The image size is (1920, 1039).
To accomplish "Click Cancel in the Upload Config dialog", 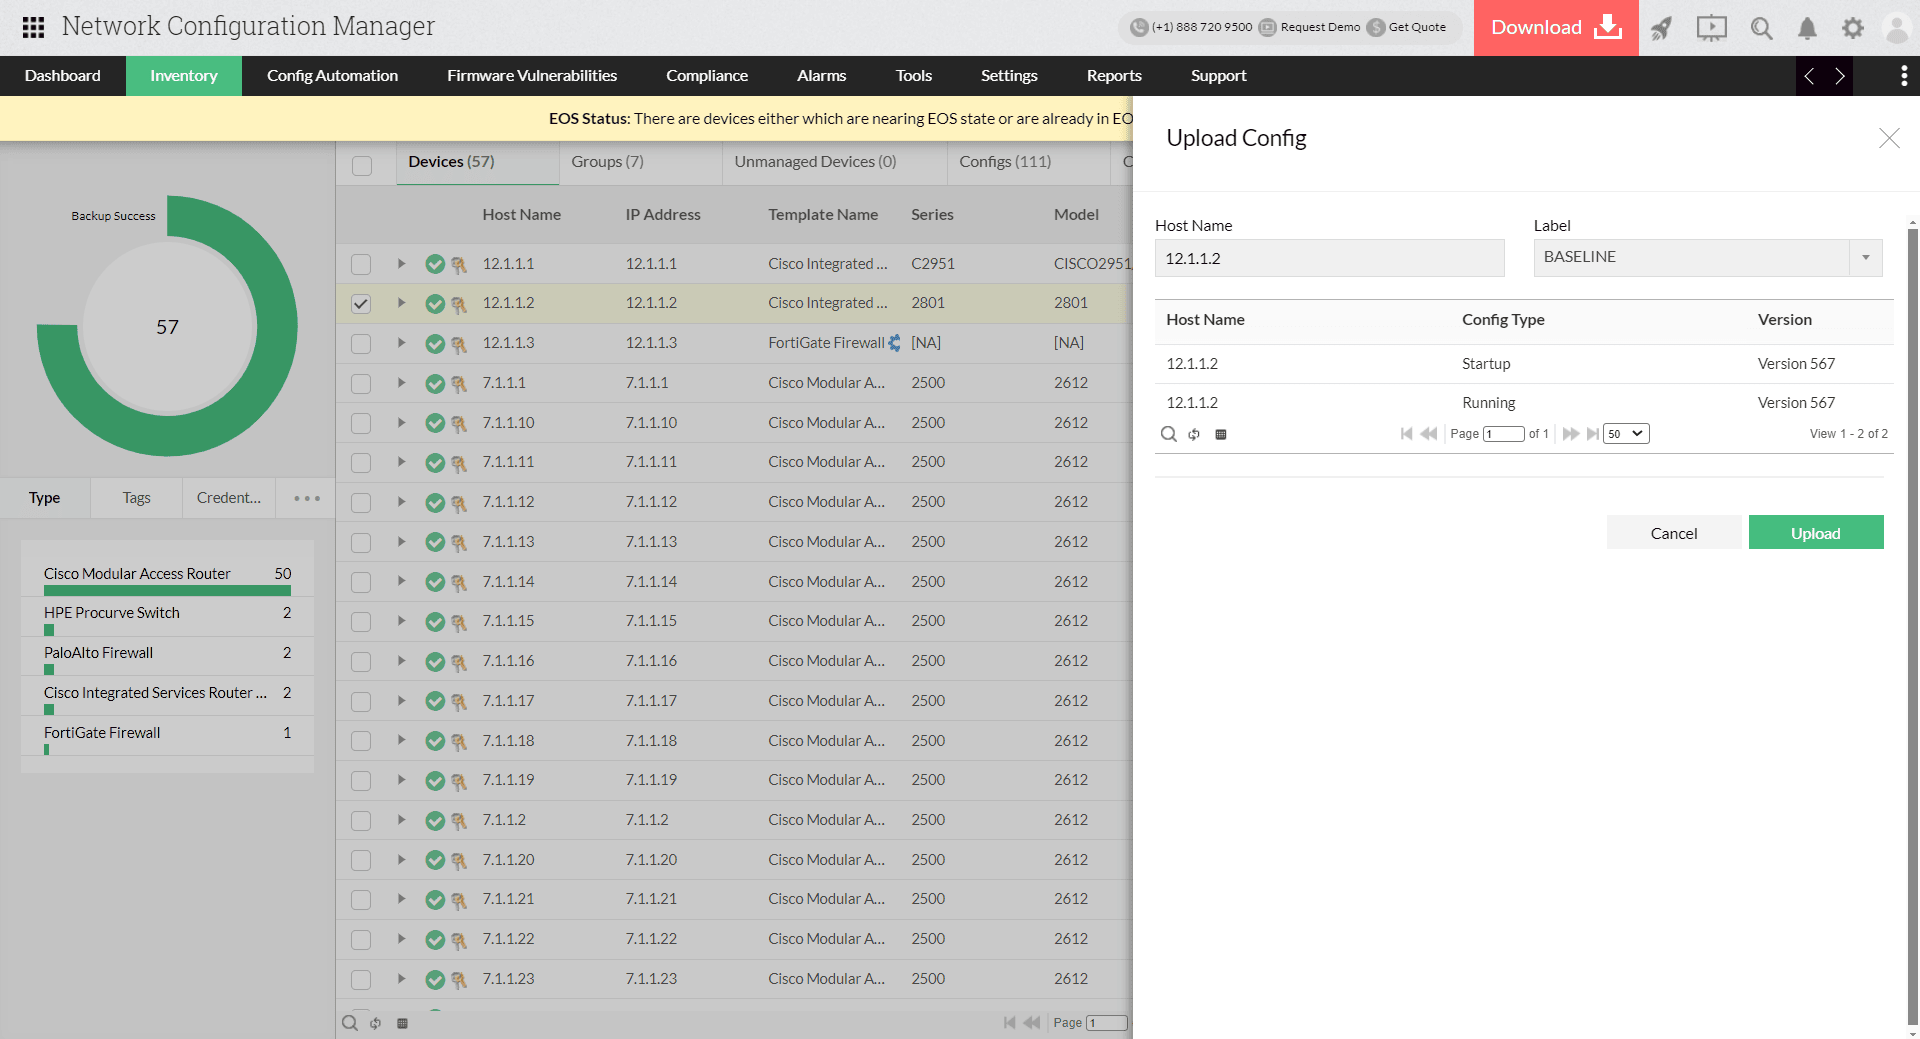I will pos(1673,532).
